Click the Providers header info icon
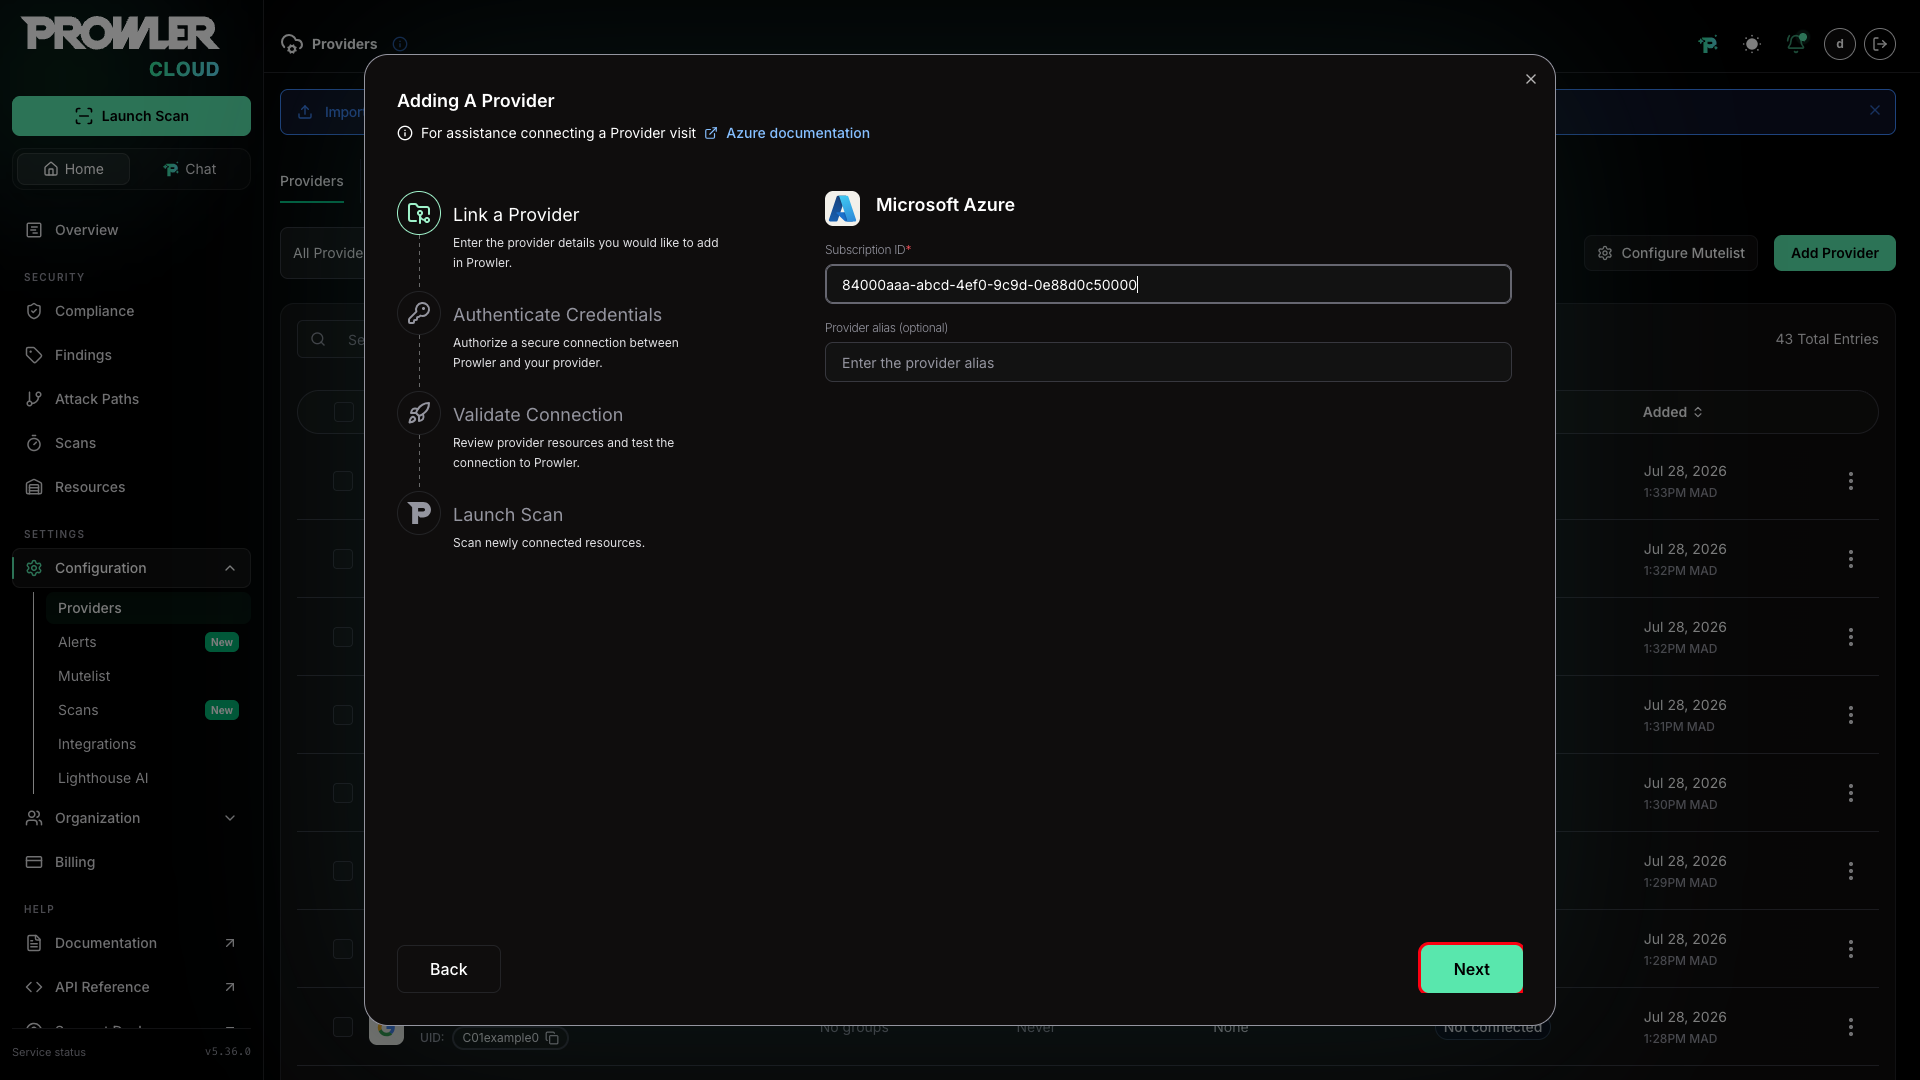The height and width of the screenshot is (1080, 1920). click(x=400, y=44)
